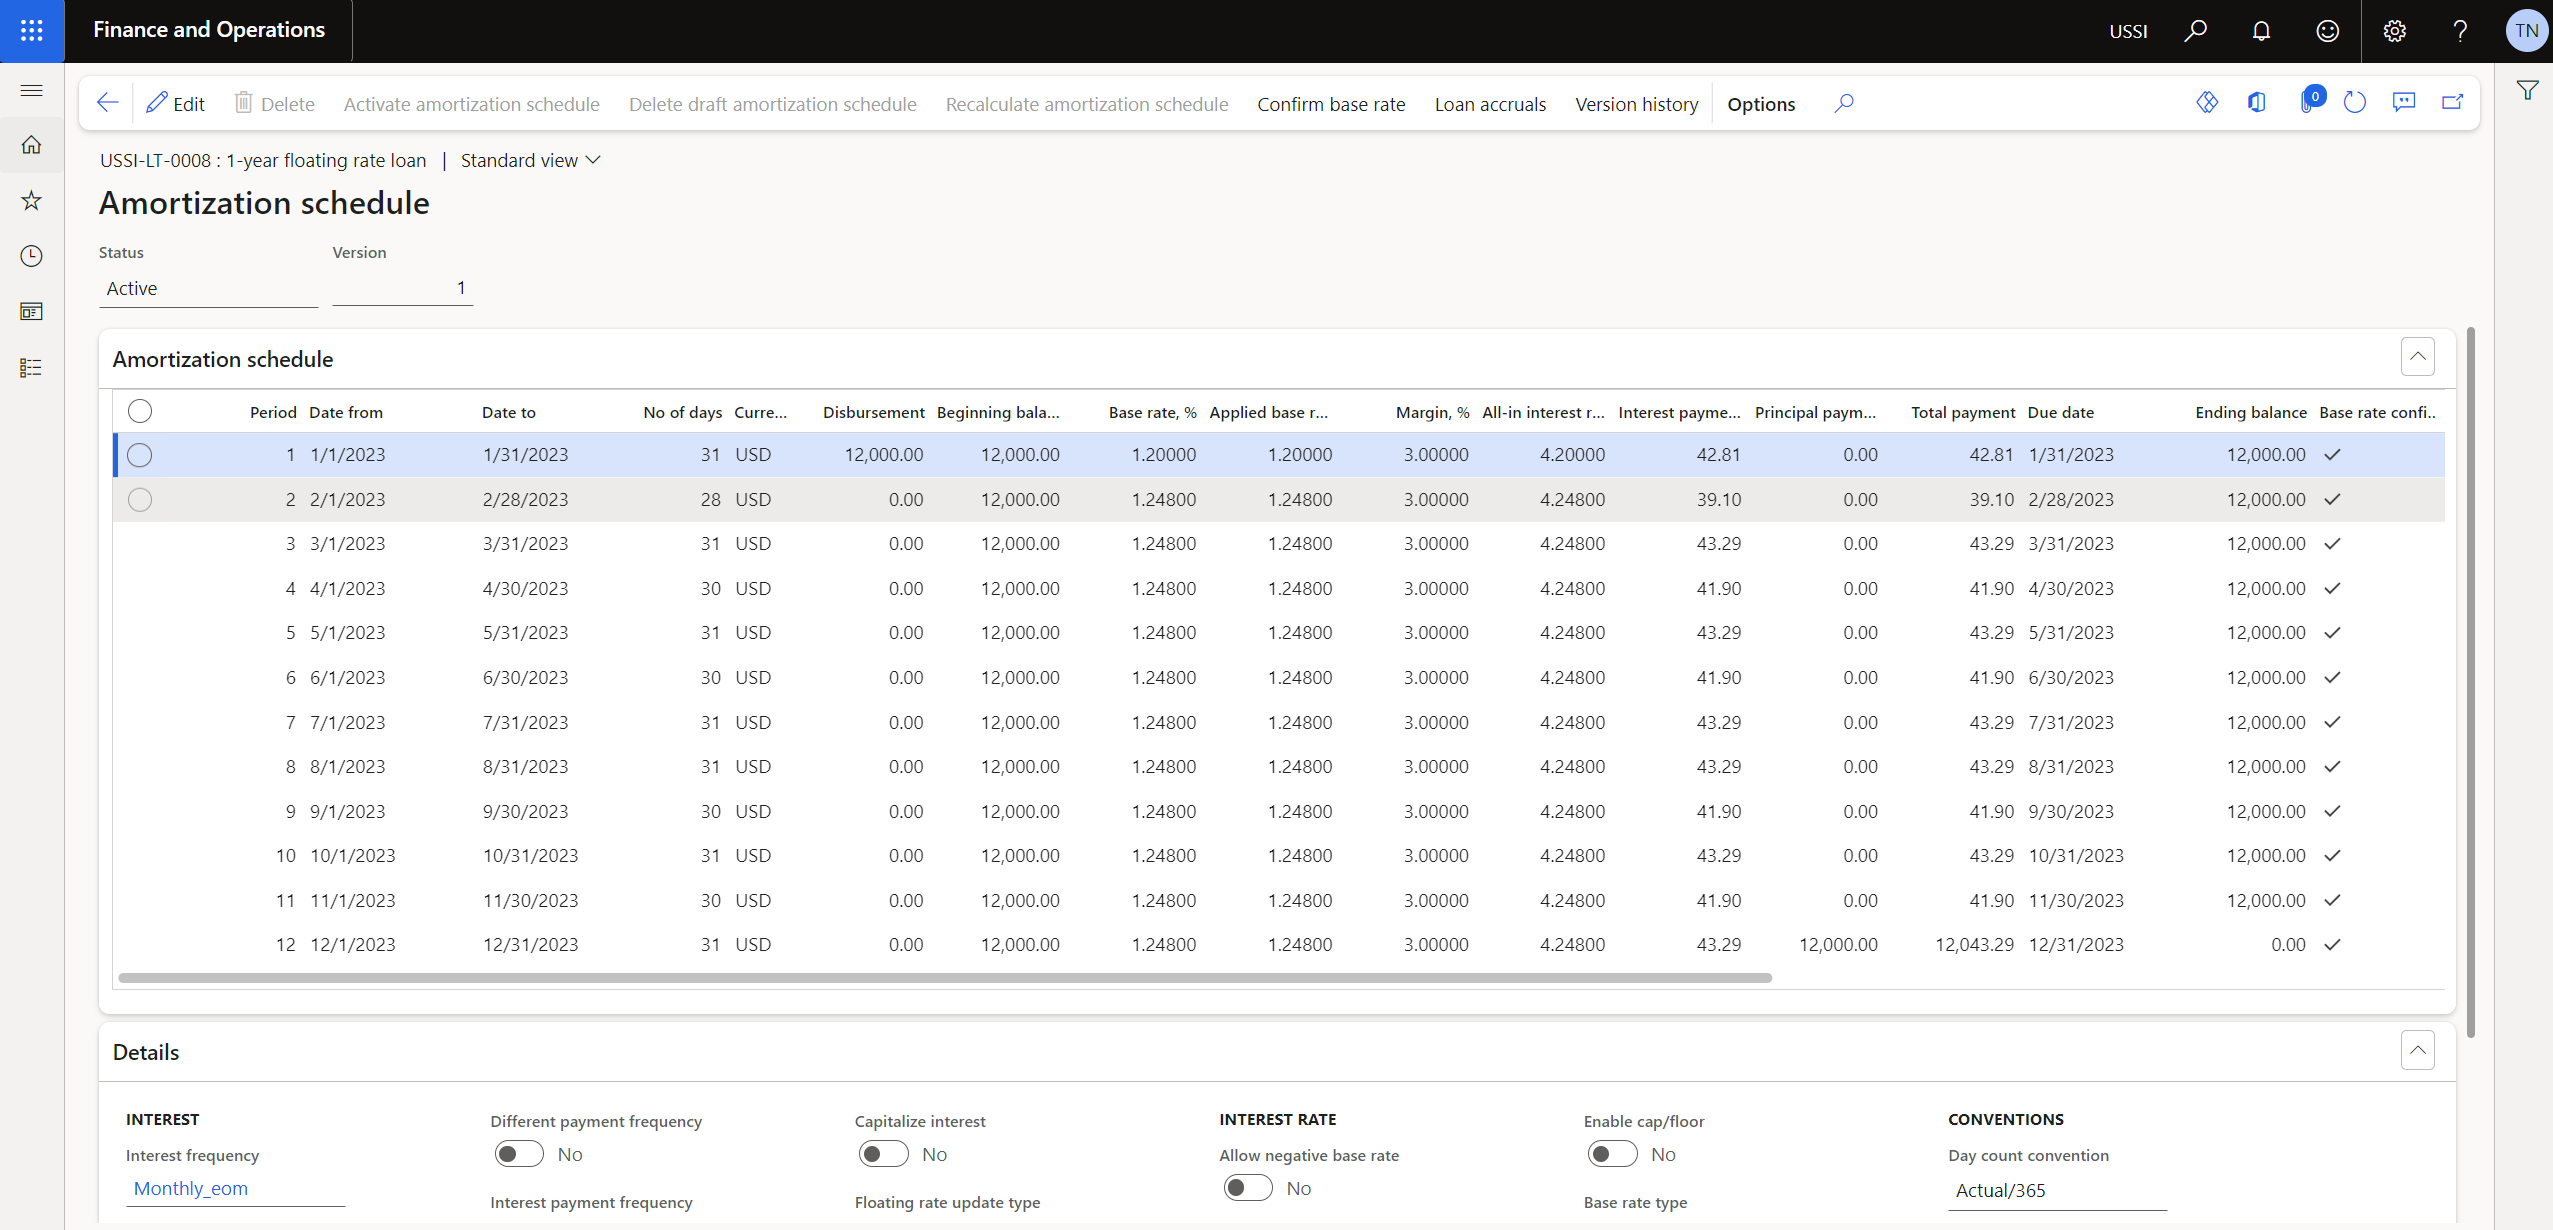Screen dimensions: 2553x1230
Task: Select the Home icon in the sidebar
Action: click(x=31, y=144)
